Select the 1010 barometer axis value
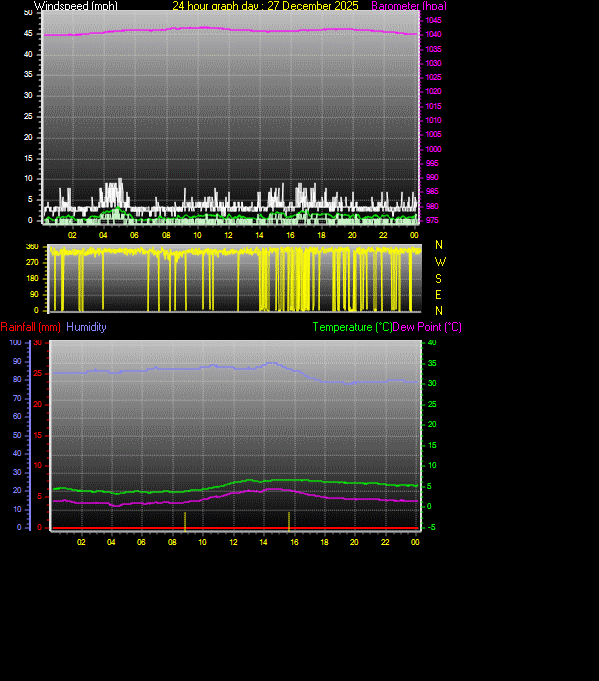The image size is (599, 681). [433, 120]
